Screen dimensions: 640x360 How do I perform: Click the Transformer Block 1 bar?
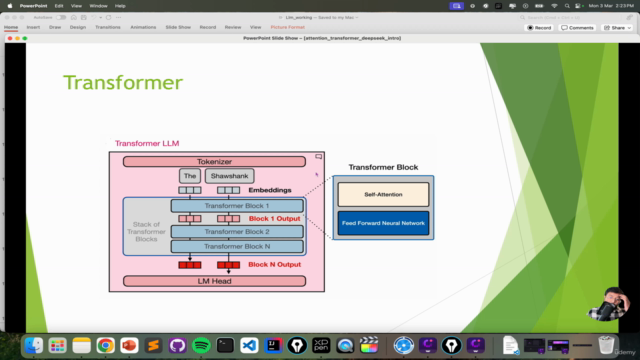click(x=237, y=206)
